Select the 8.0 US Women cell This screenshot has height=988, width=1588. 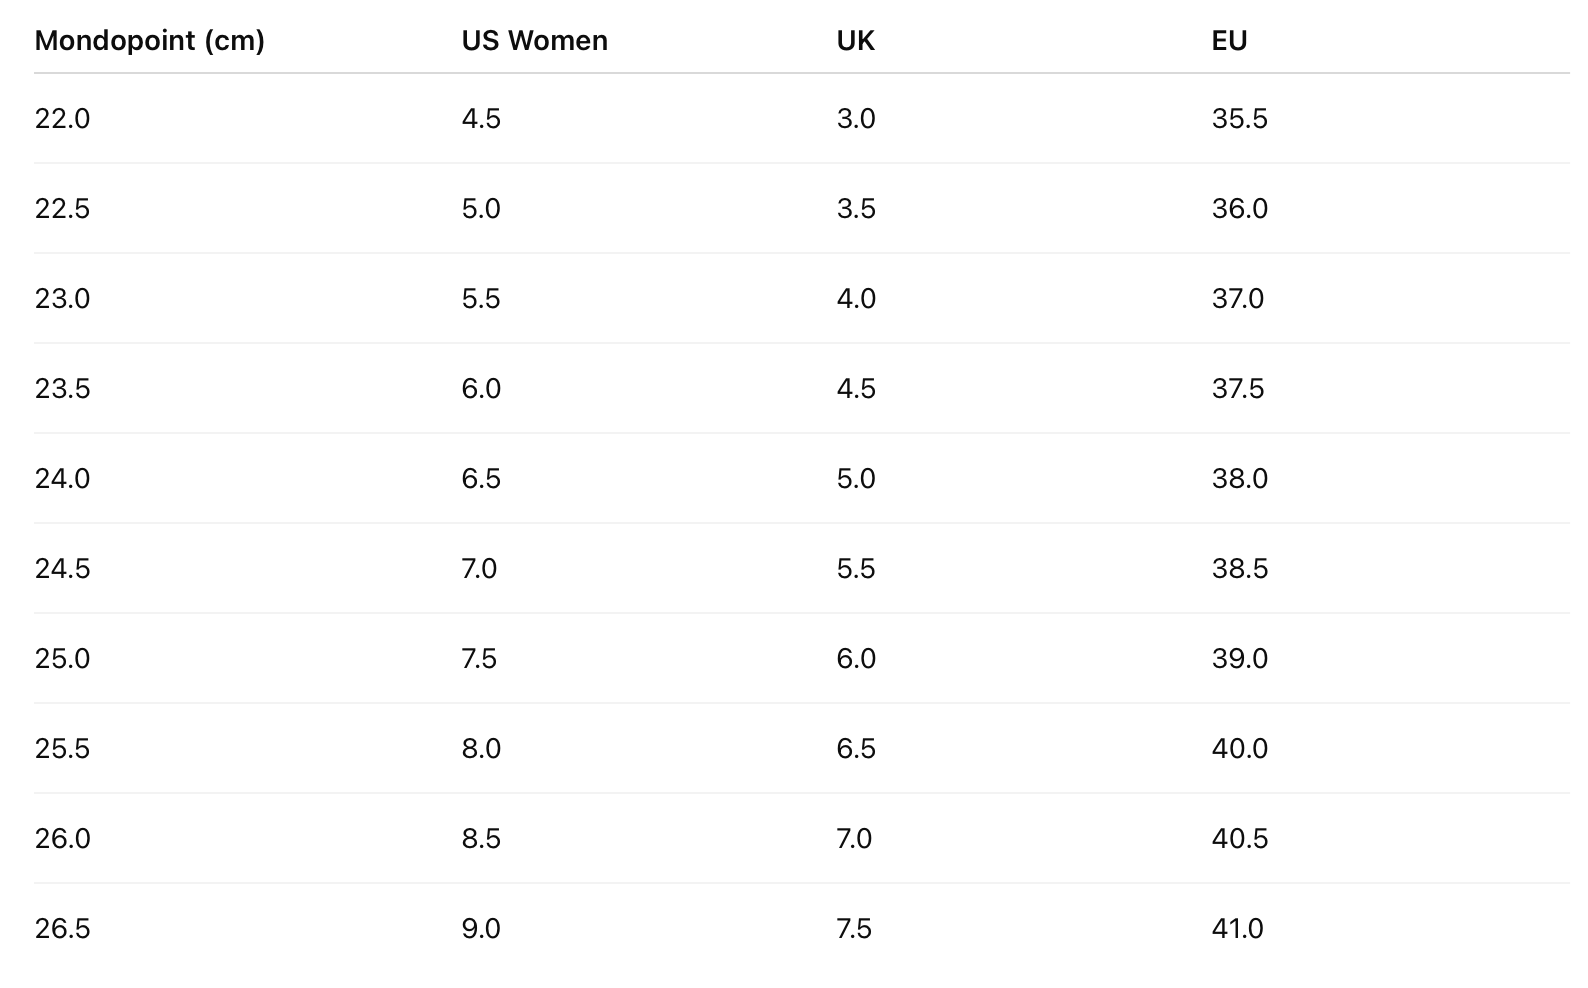[481, 749]
